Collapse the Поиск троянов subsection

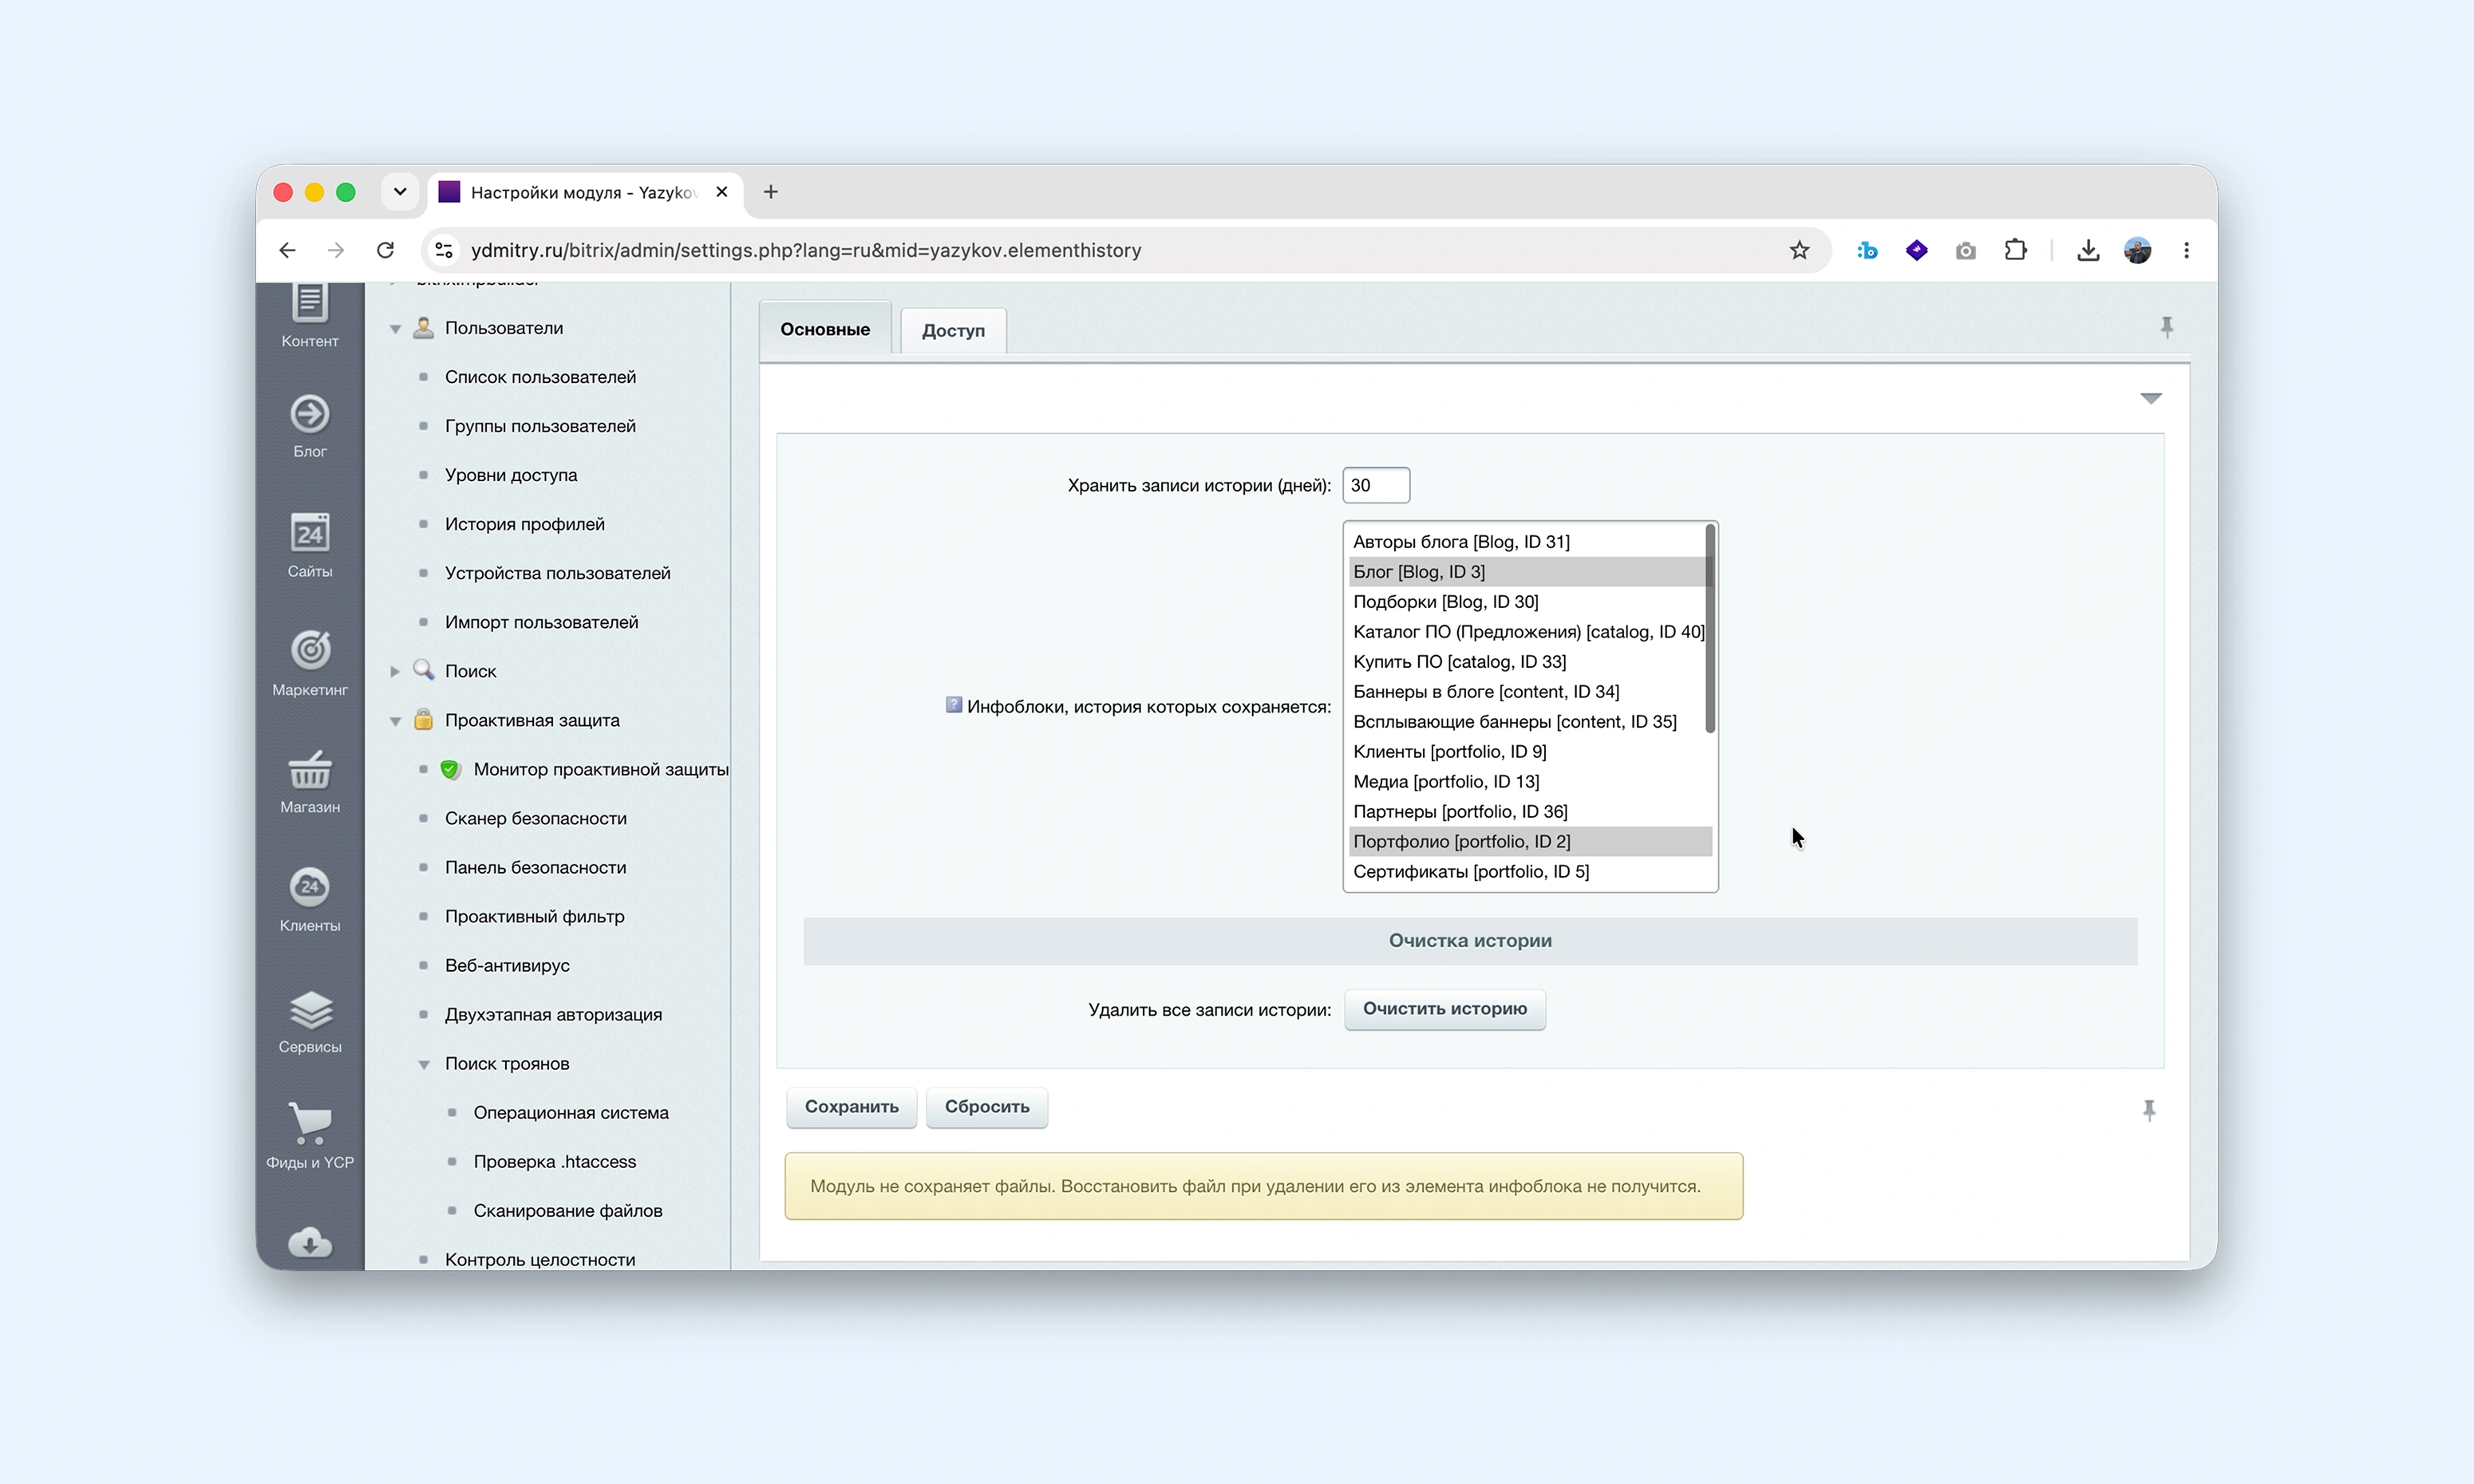[424, 1064]
